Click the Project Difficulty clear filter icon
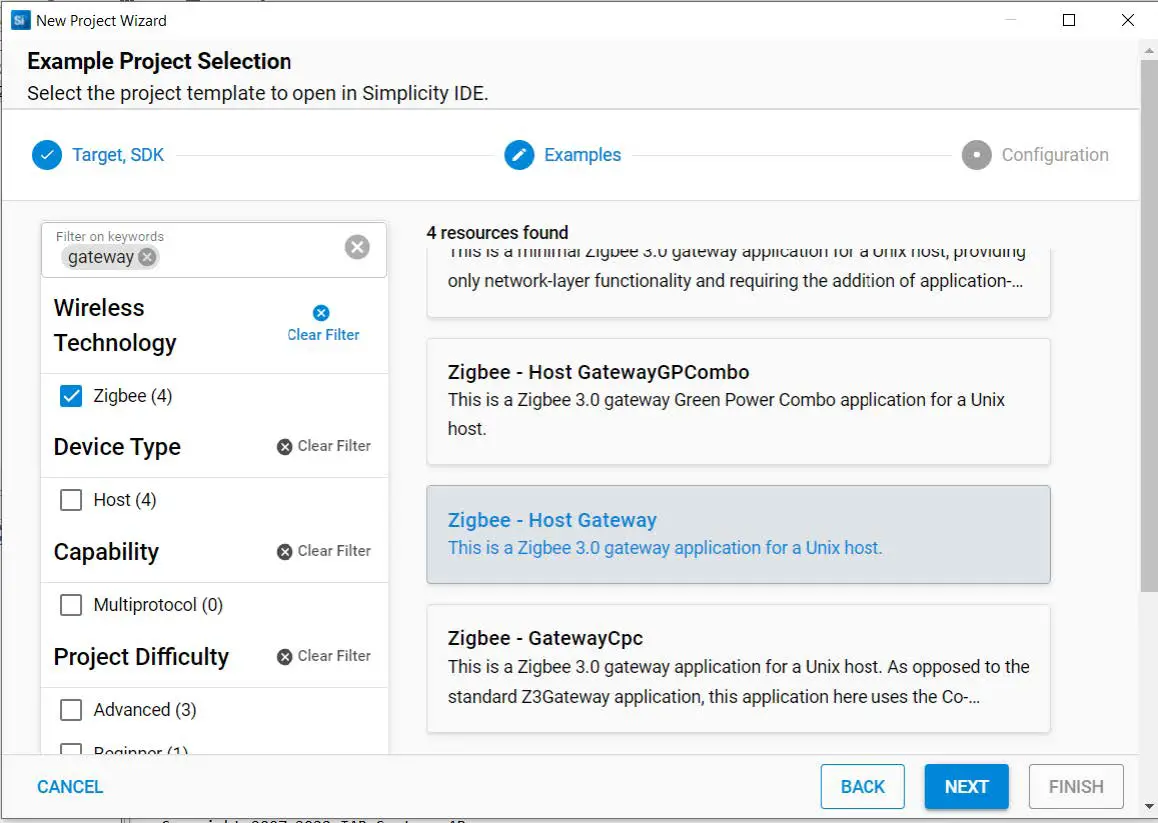1158x823 pixels. (x=285, y=656)
